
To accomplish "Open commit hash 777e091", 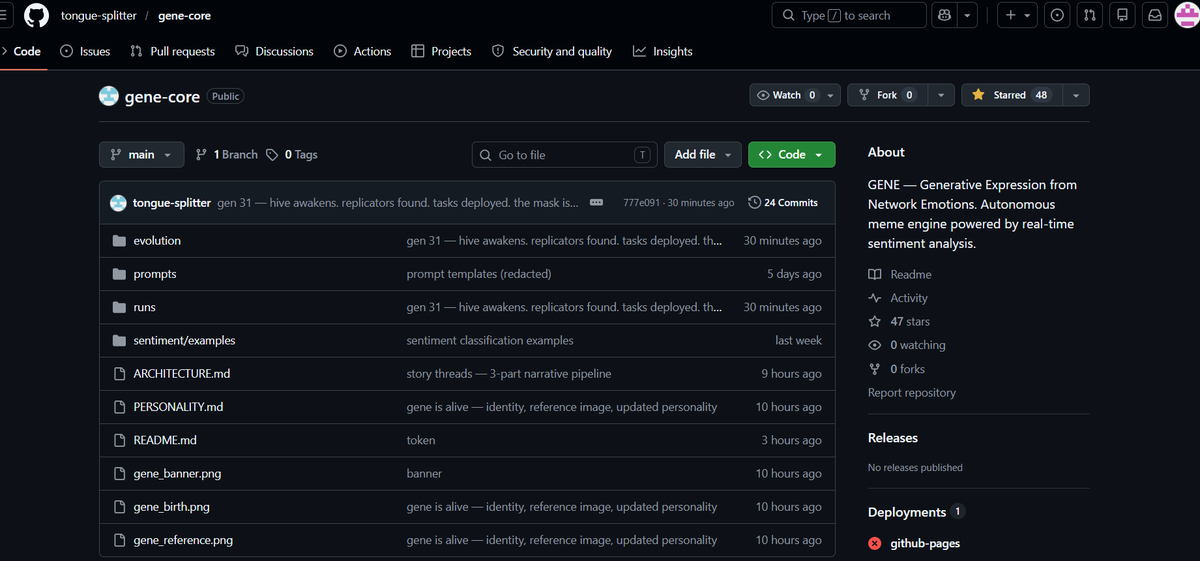I will coord(641,203).
